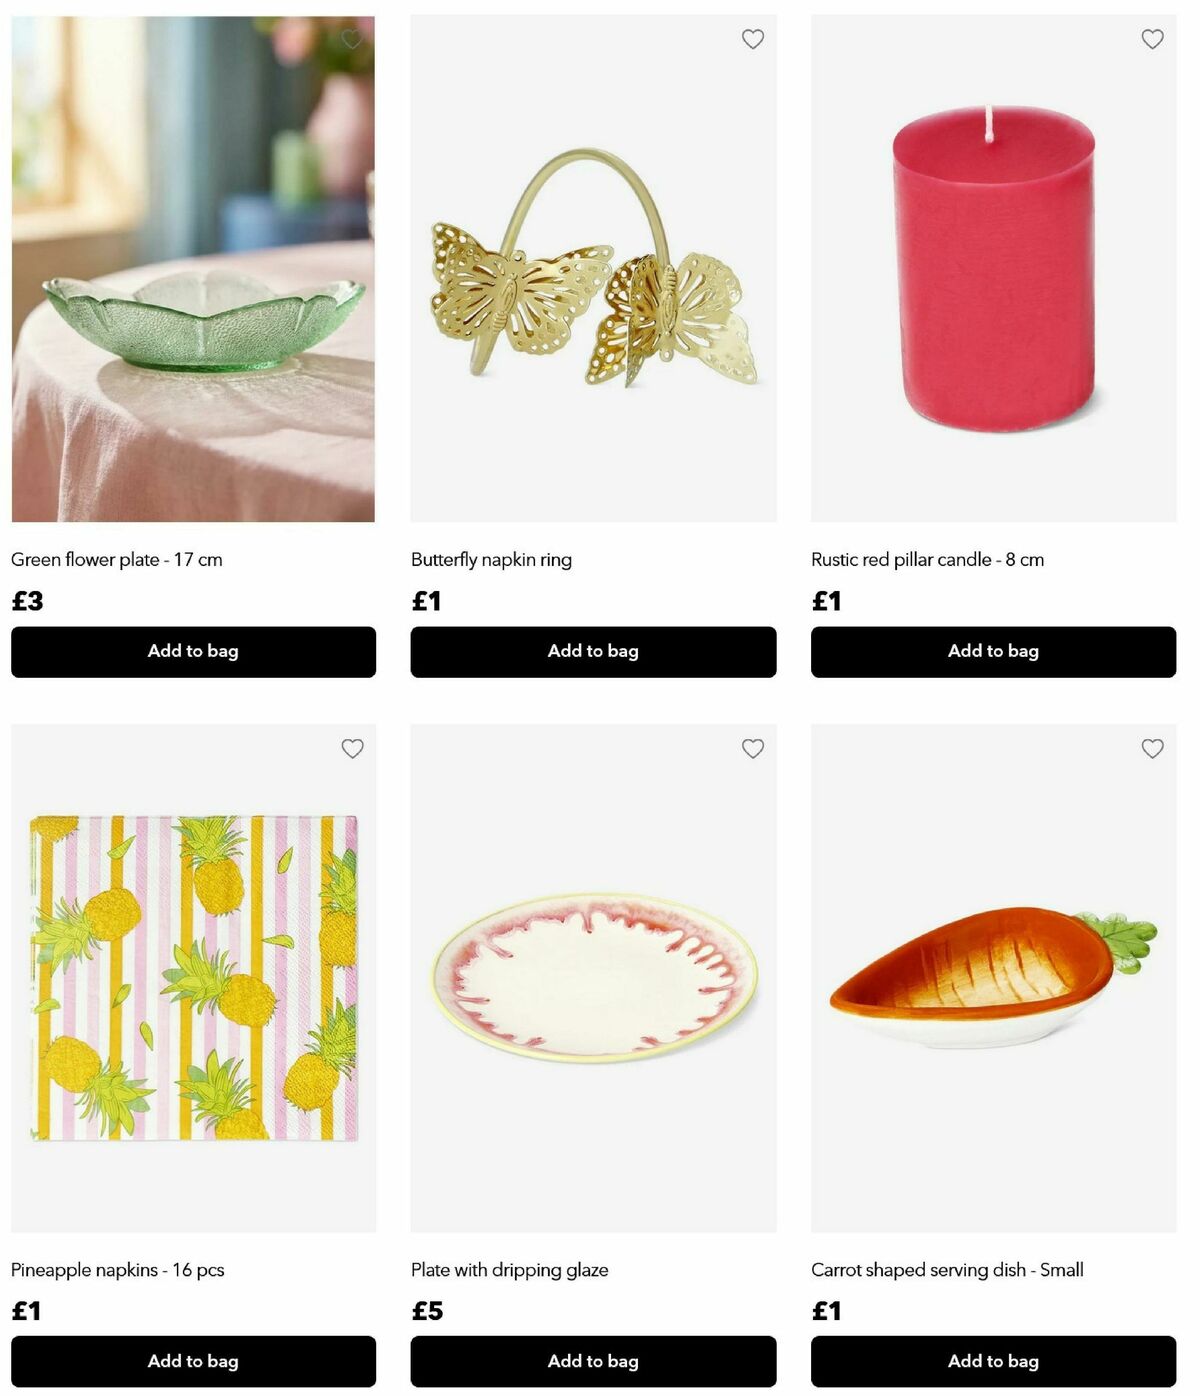
Task: Toggle wishlist heart on Carrot shaped serving dish
Action: [x=1153, y=748]
